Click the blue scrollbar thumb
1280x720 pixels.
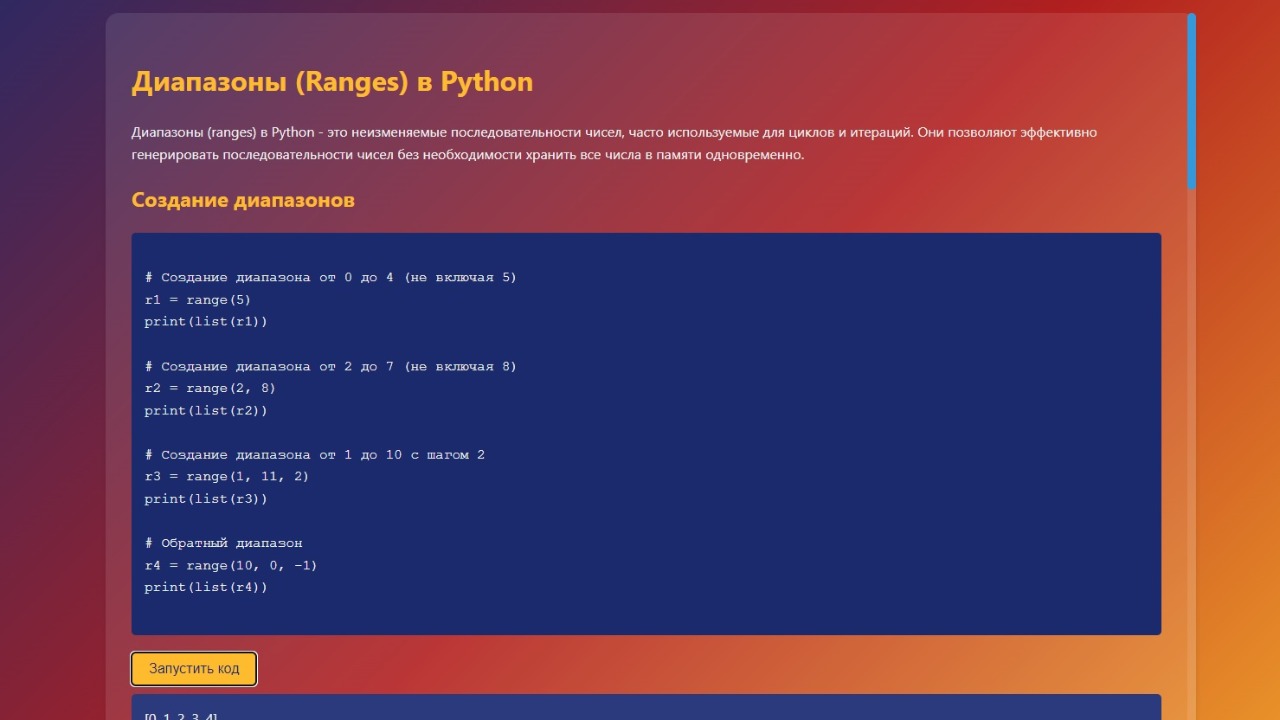click(x=1191, y=100)
